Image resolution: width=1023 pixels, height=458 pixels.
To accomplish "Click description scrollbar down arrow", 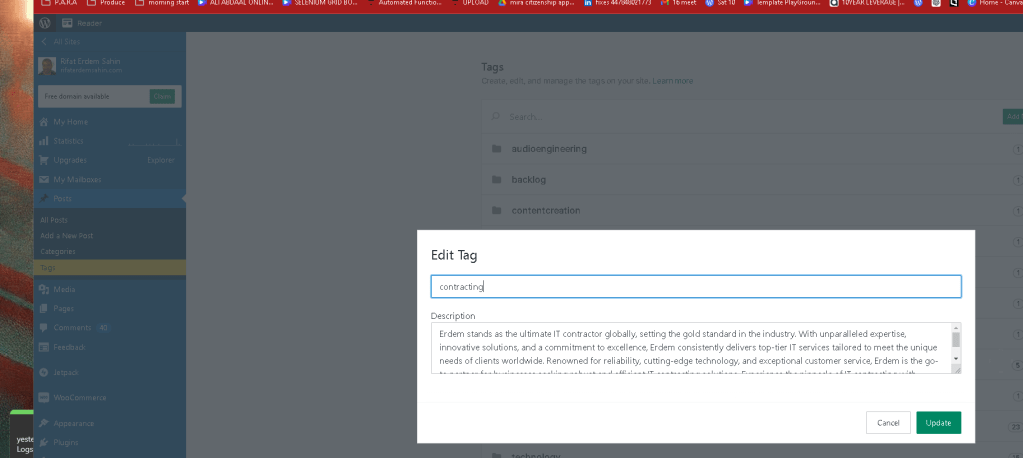I will 956,359.
